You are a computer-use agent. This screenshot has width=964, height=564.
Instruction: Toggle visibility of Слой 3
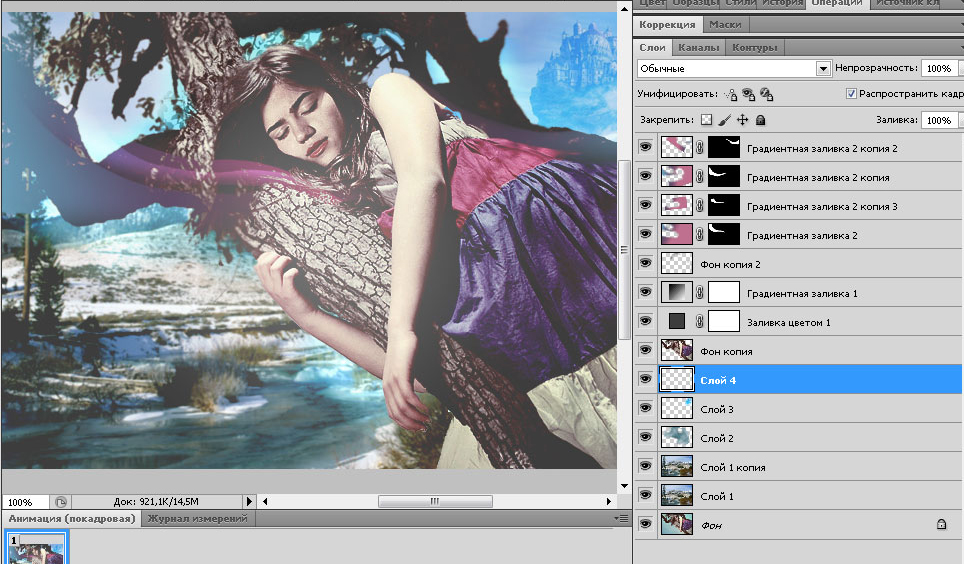[x=645, y=408]
